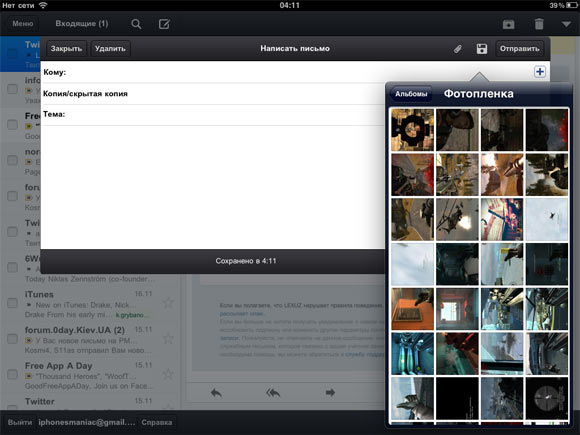Select the orange laptop desk photo thumbnail
The image size is (580, 435).
click(x=412, y=309)
